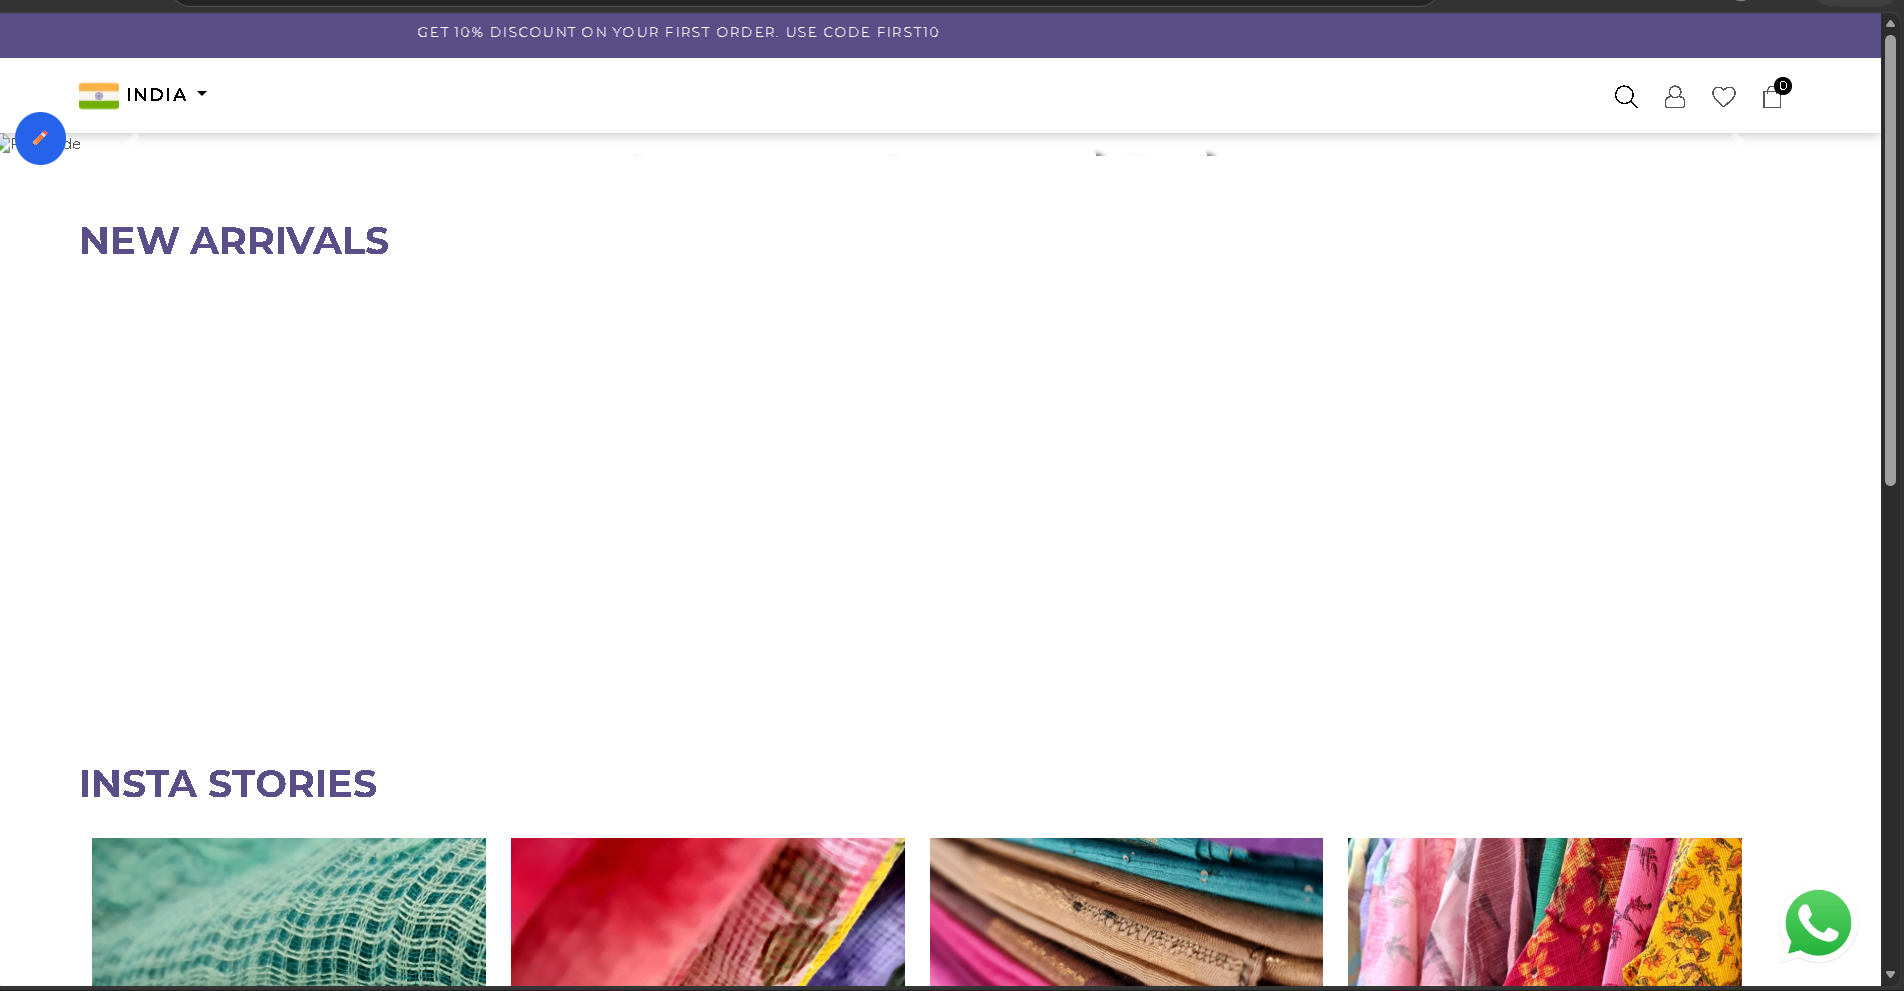Open the red fabric story thumbnail
Image resolution: width=1904 pixels, height=991 pixels.
(x=707, y=911)
